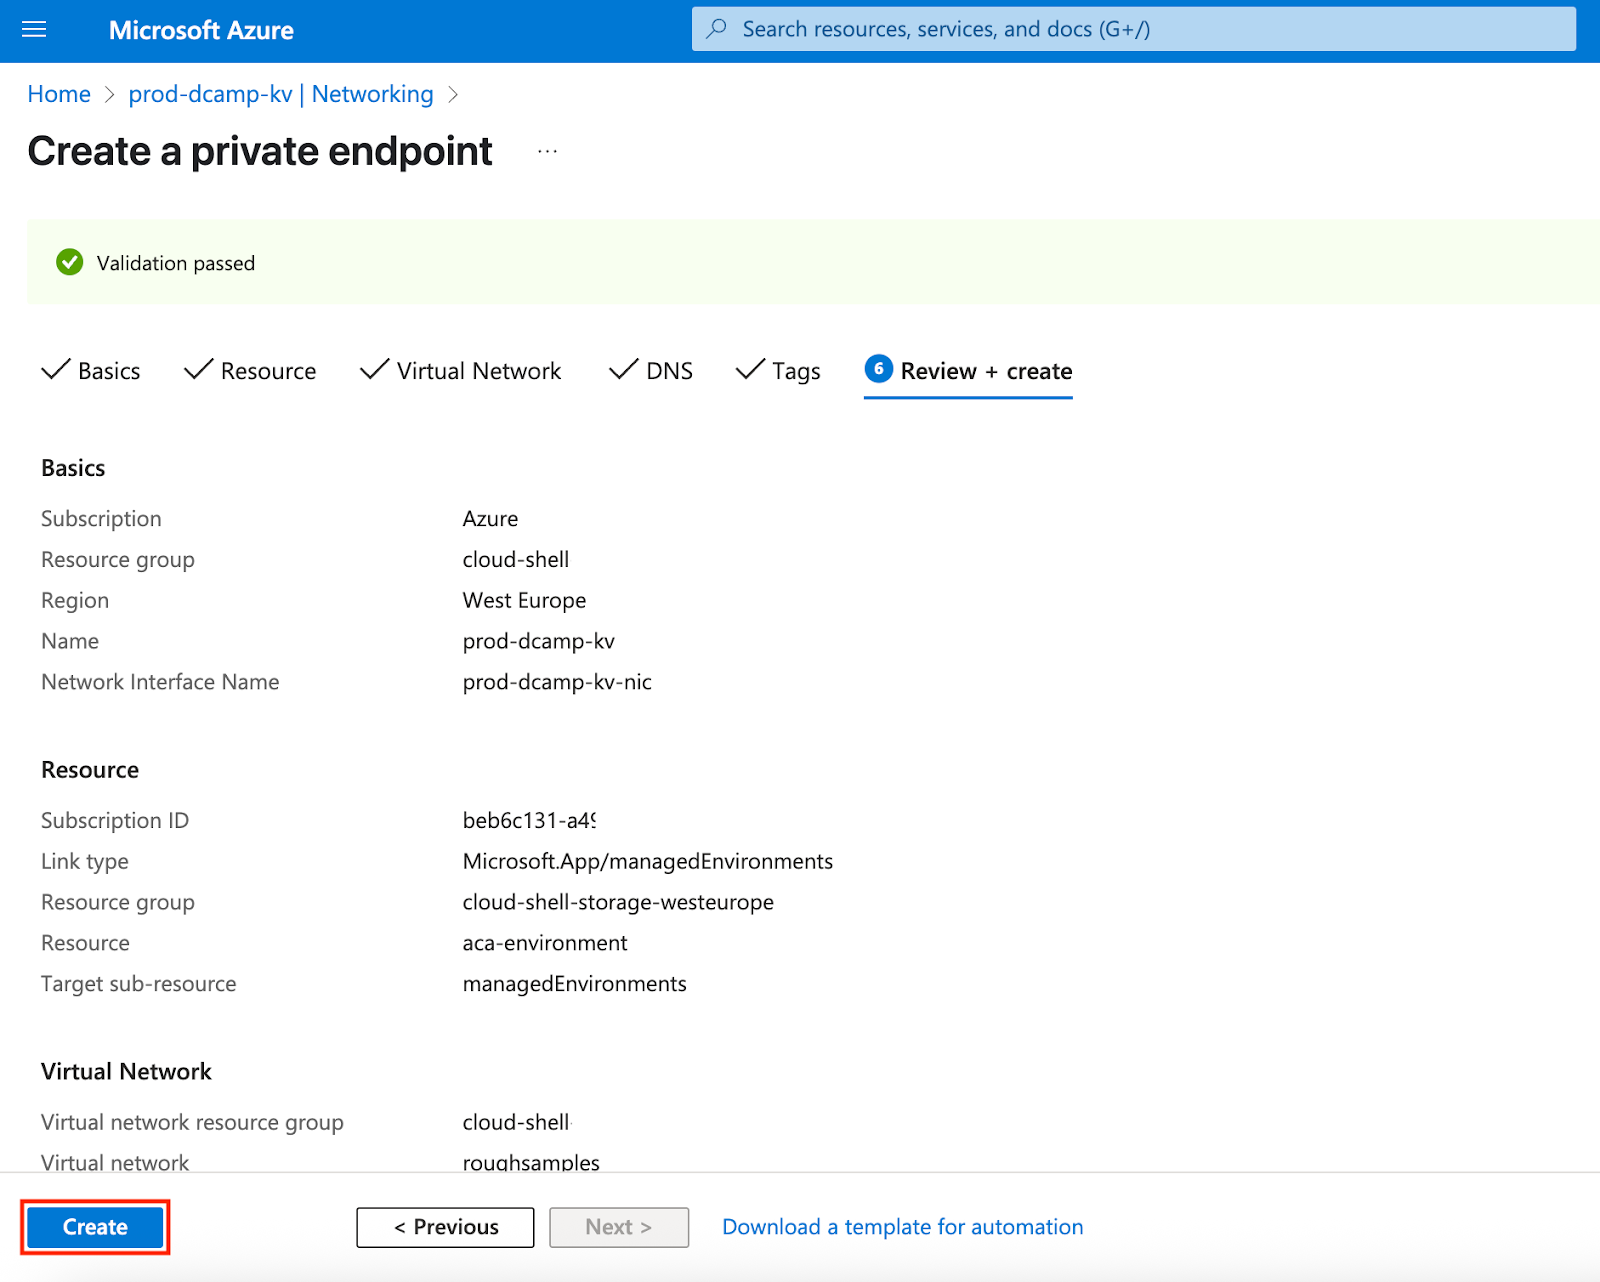The width and height of the screenshot is (1600, 1282).
Task: Click the disabled Next button
Action: [619, 1227]
